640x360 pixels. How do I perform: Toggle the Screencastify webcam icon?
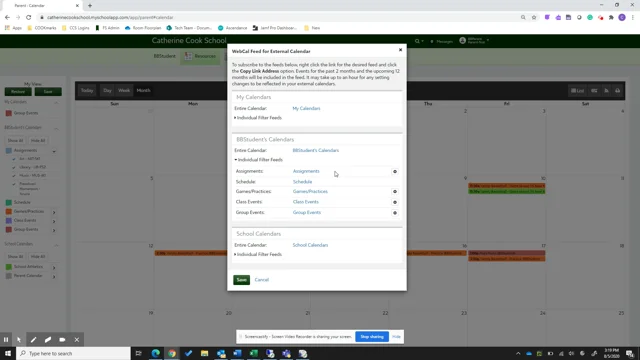coord(62,340)
